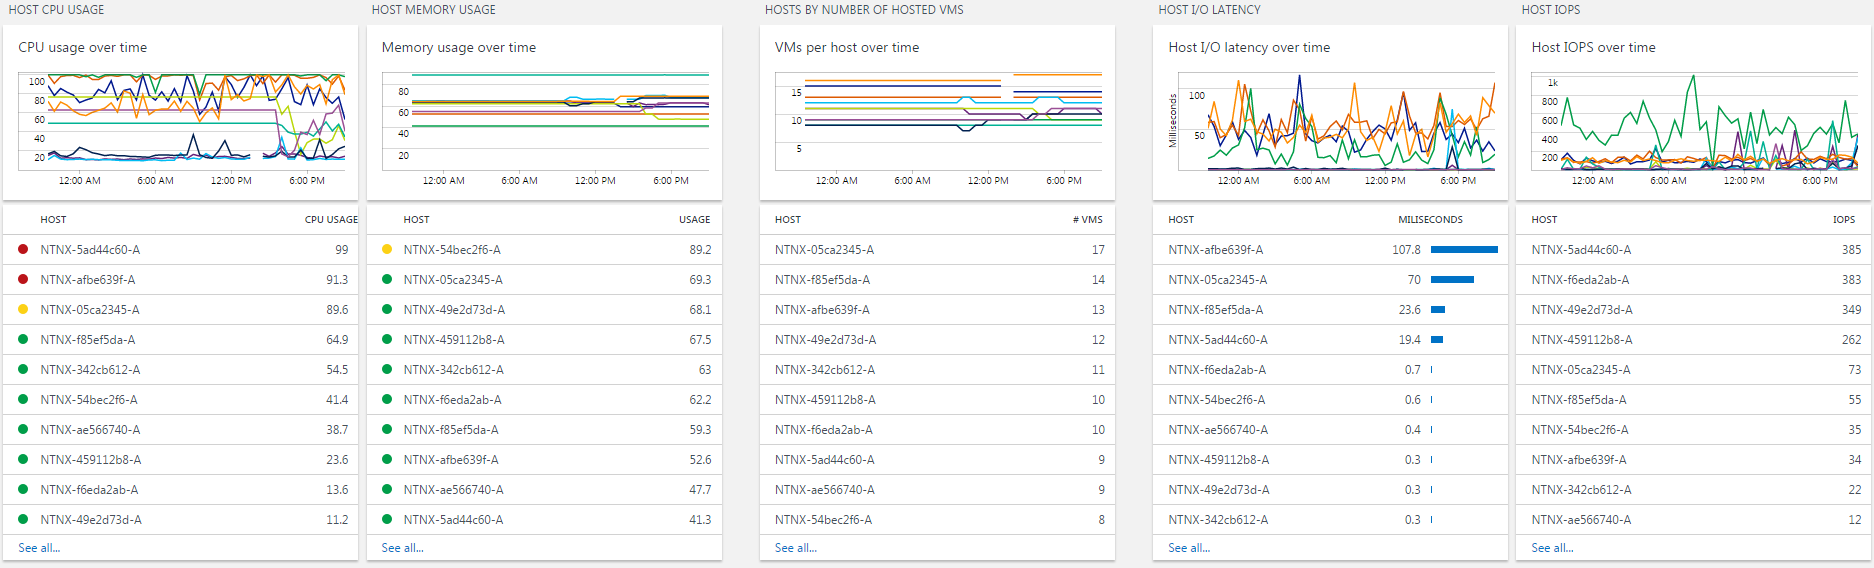This screenshot has width=1874, height=568.
Task: Select the USAGE column header in memory table
Action: (695, 219)
